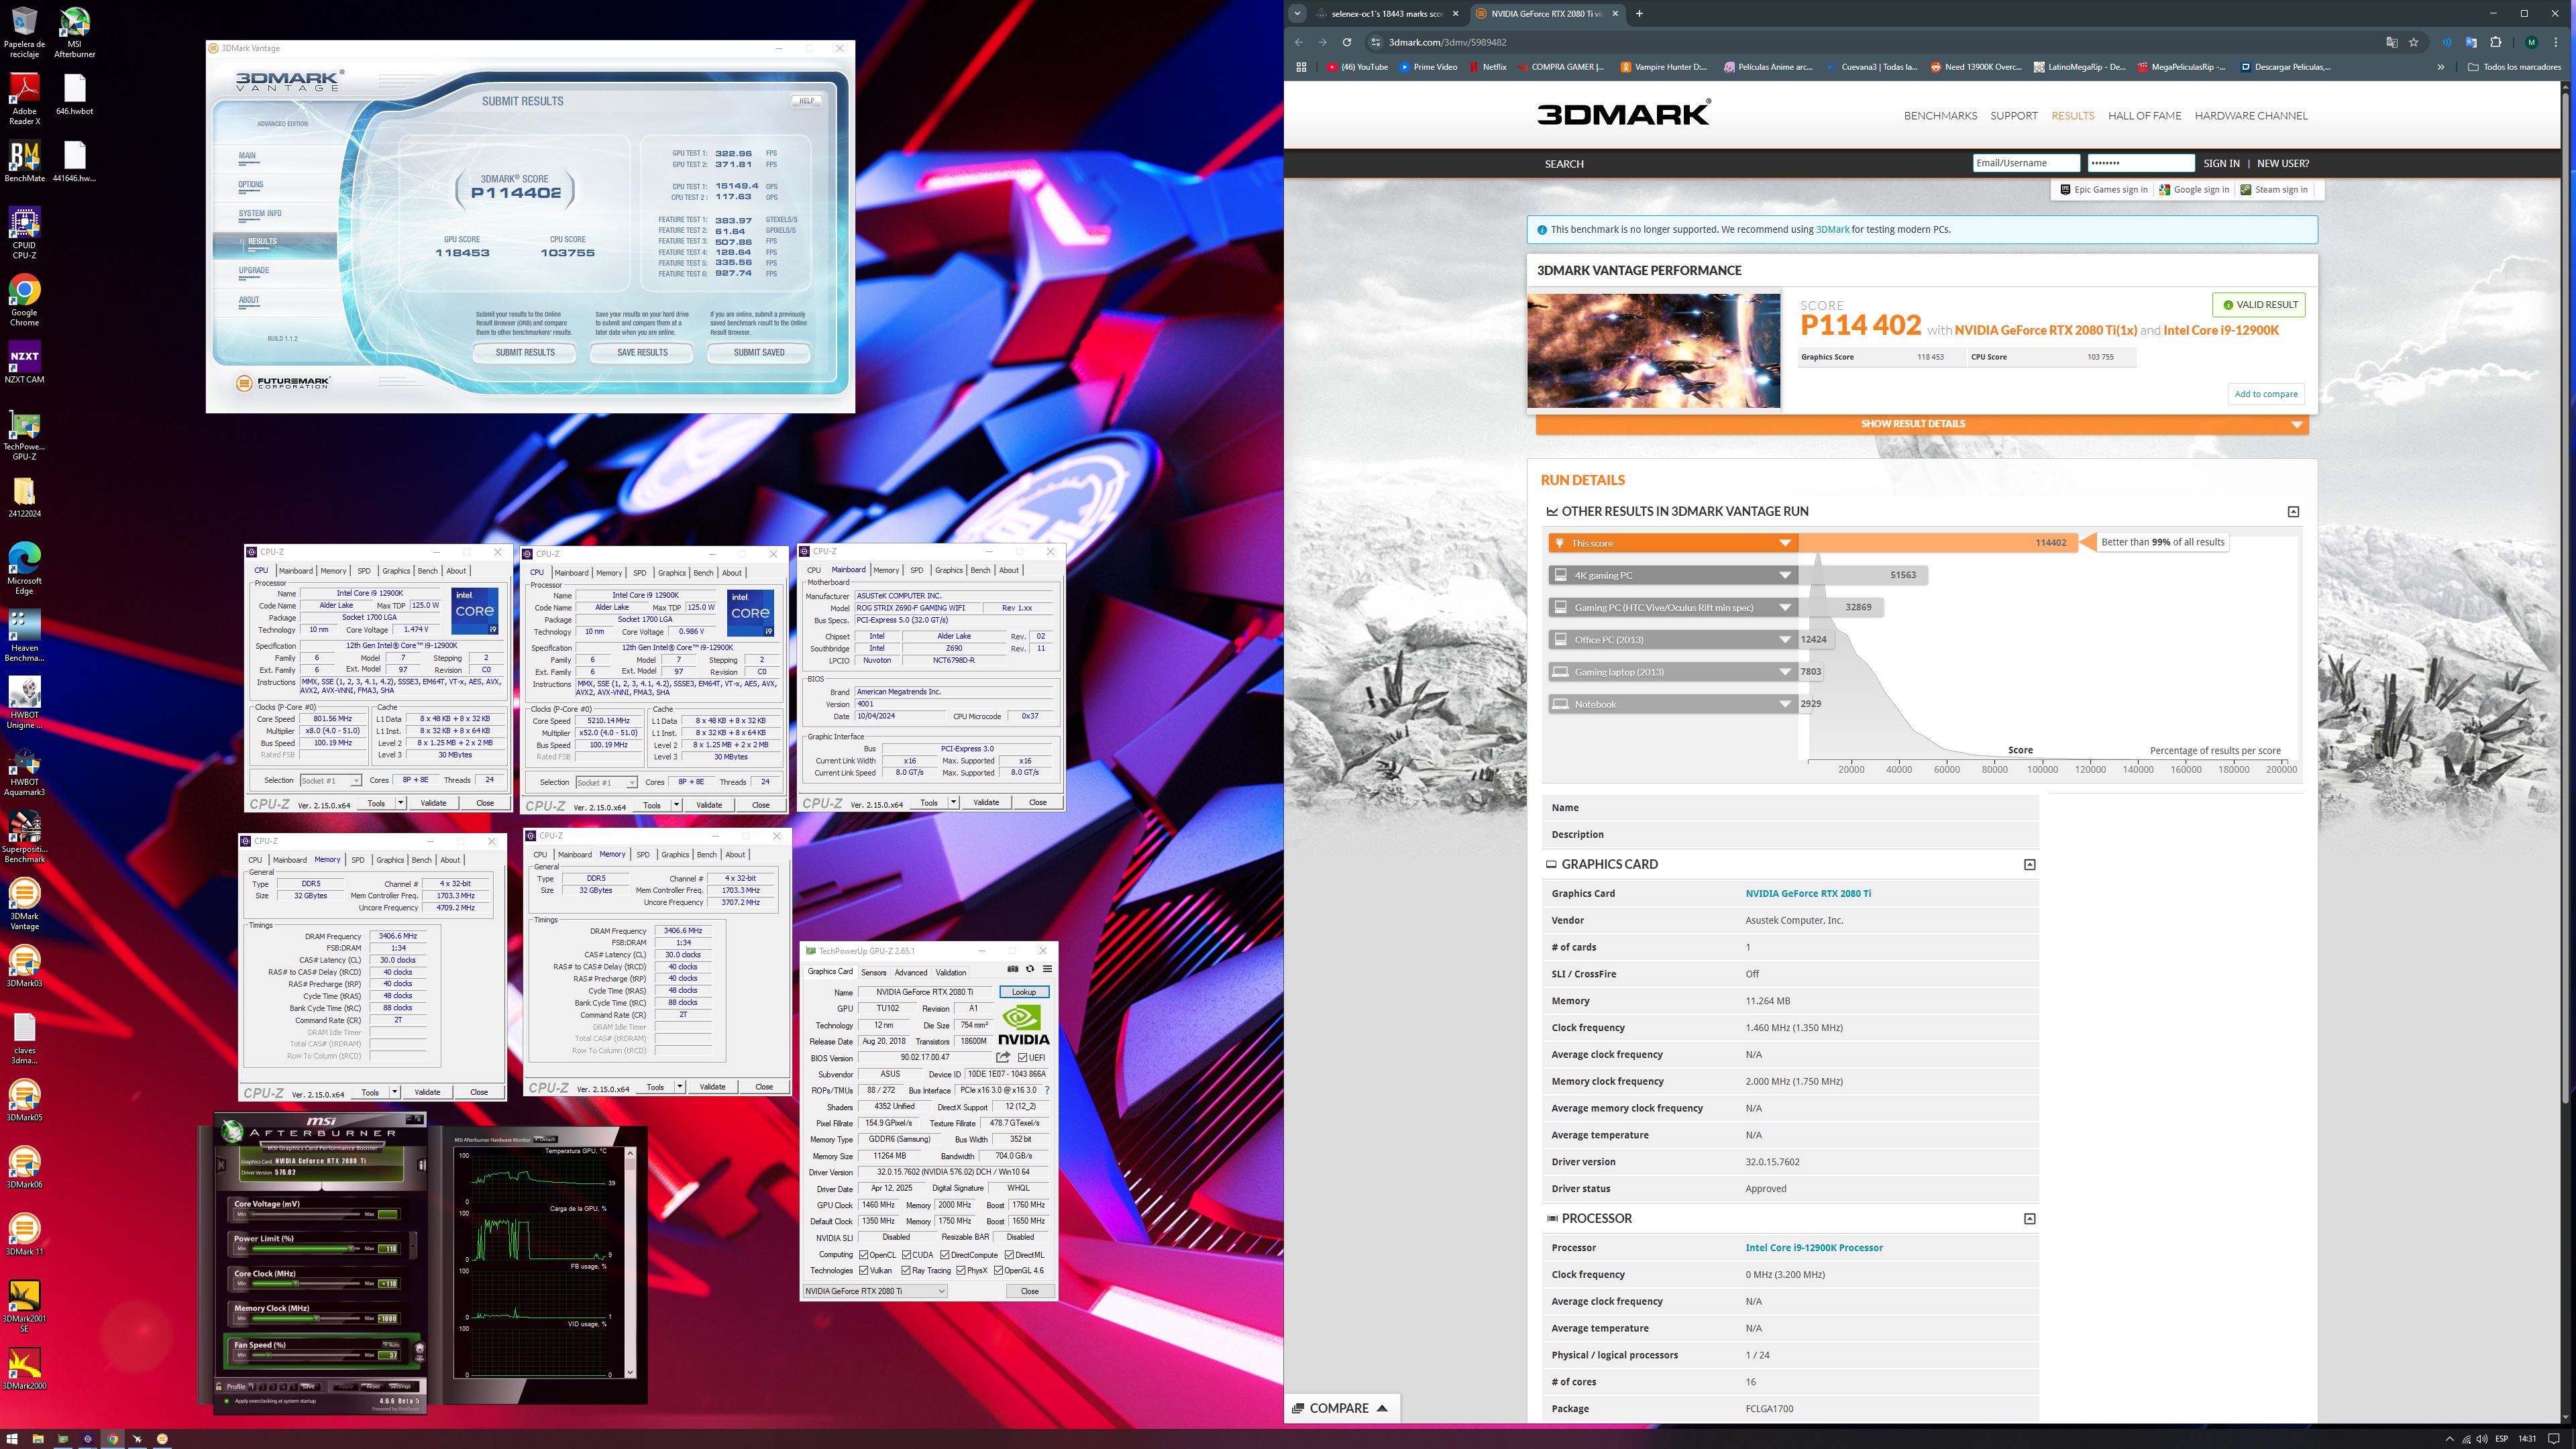This screenshot has width=2576, height=1449.
Task: Click the GPU-Z screenshot camera icon
Action: [x=1012, y=969]
